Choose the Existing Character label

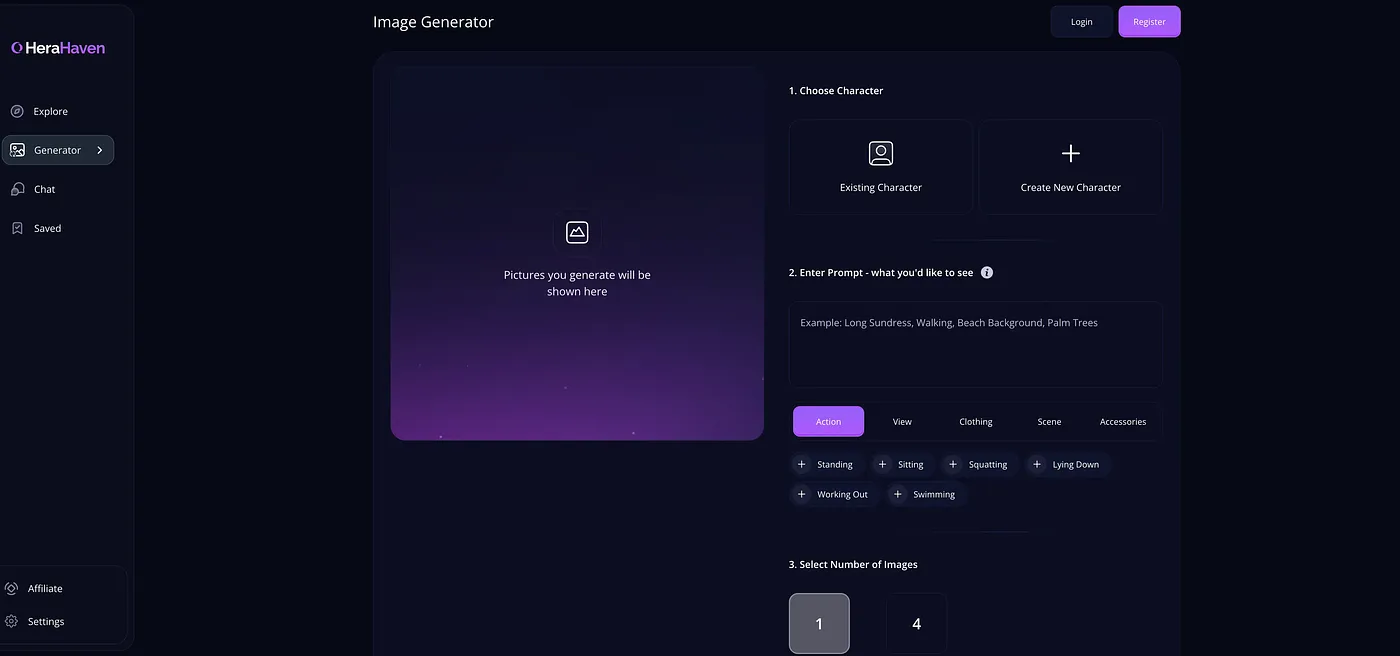point(881,187)
